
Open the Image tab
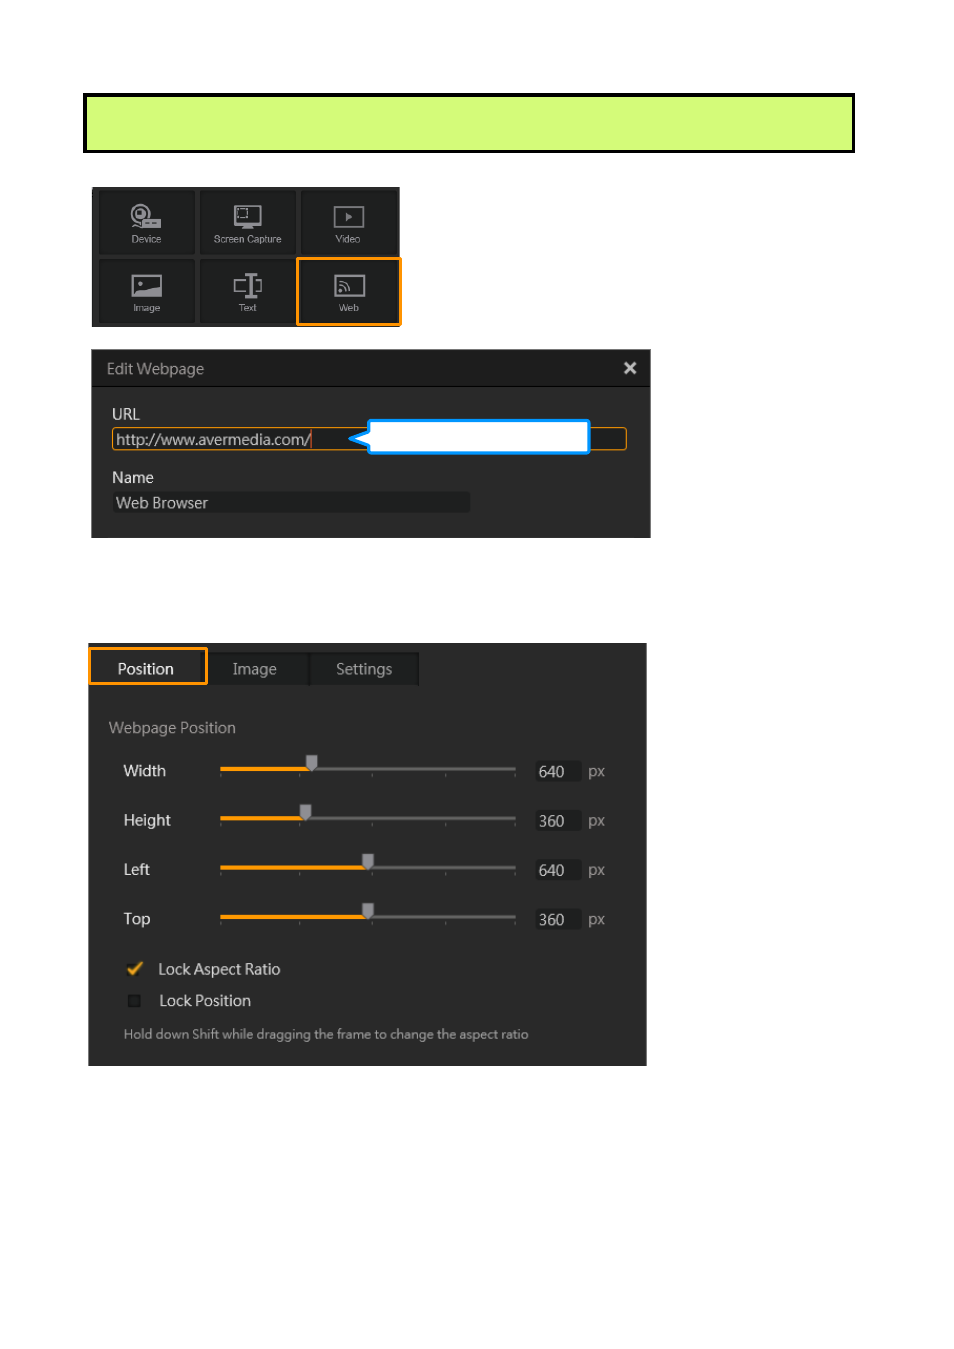pos(254,669)
